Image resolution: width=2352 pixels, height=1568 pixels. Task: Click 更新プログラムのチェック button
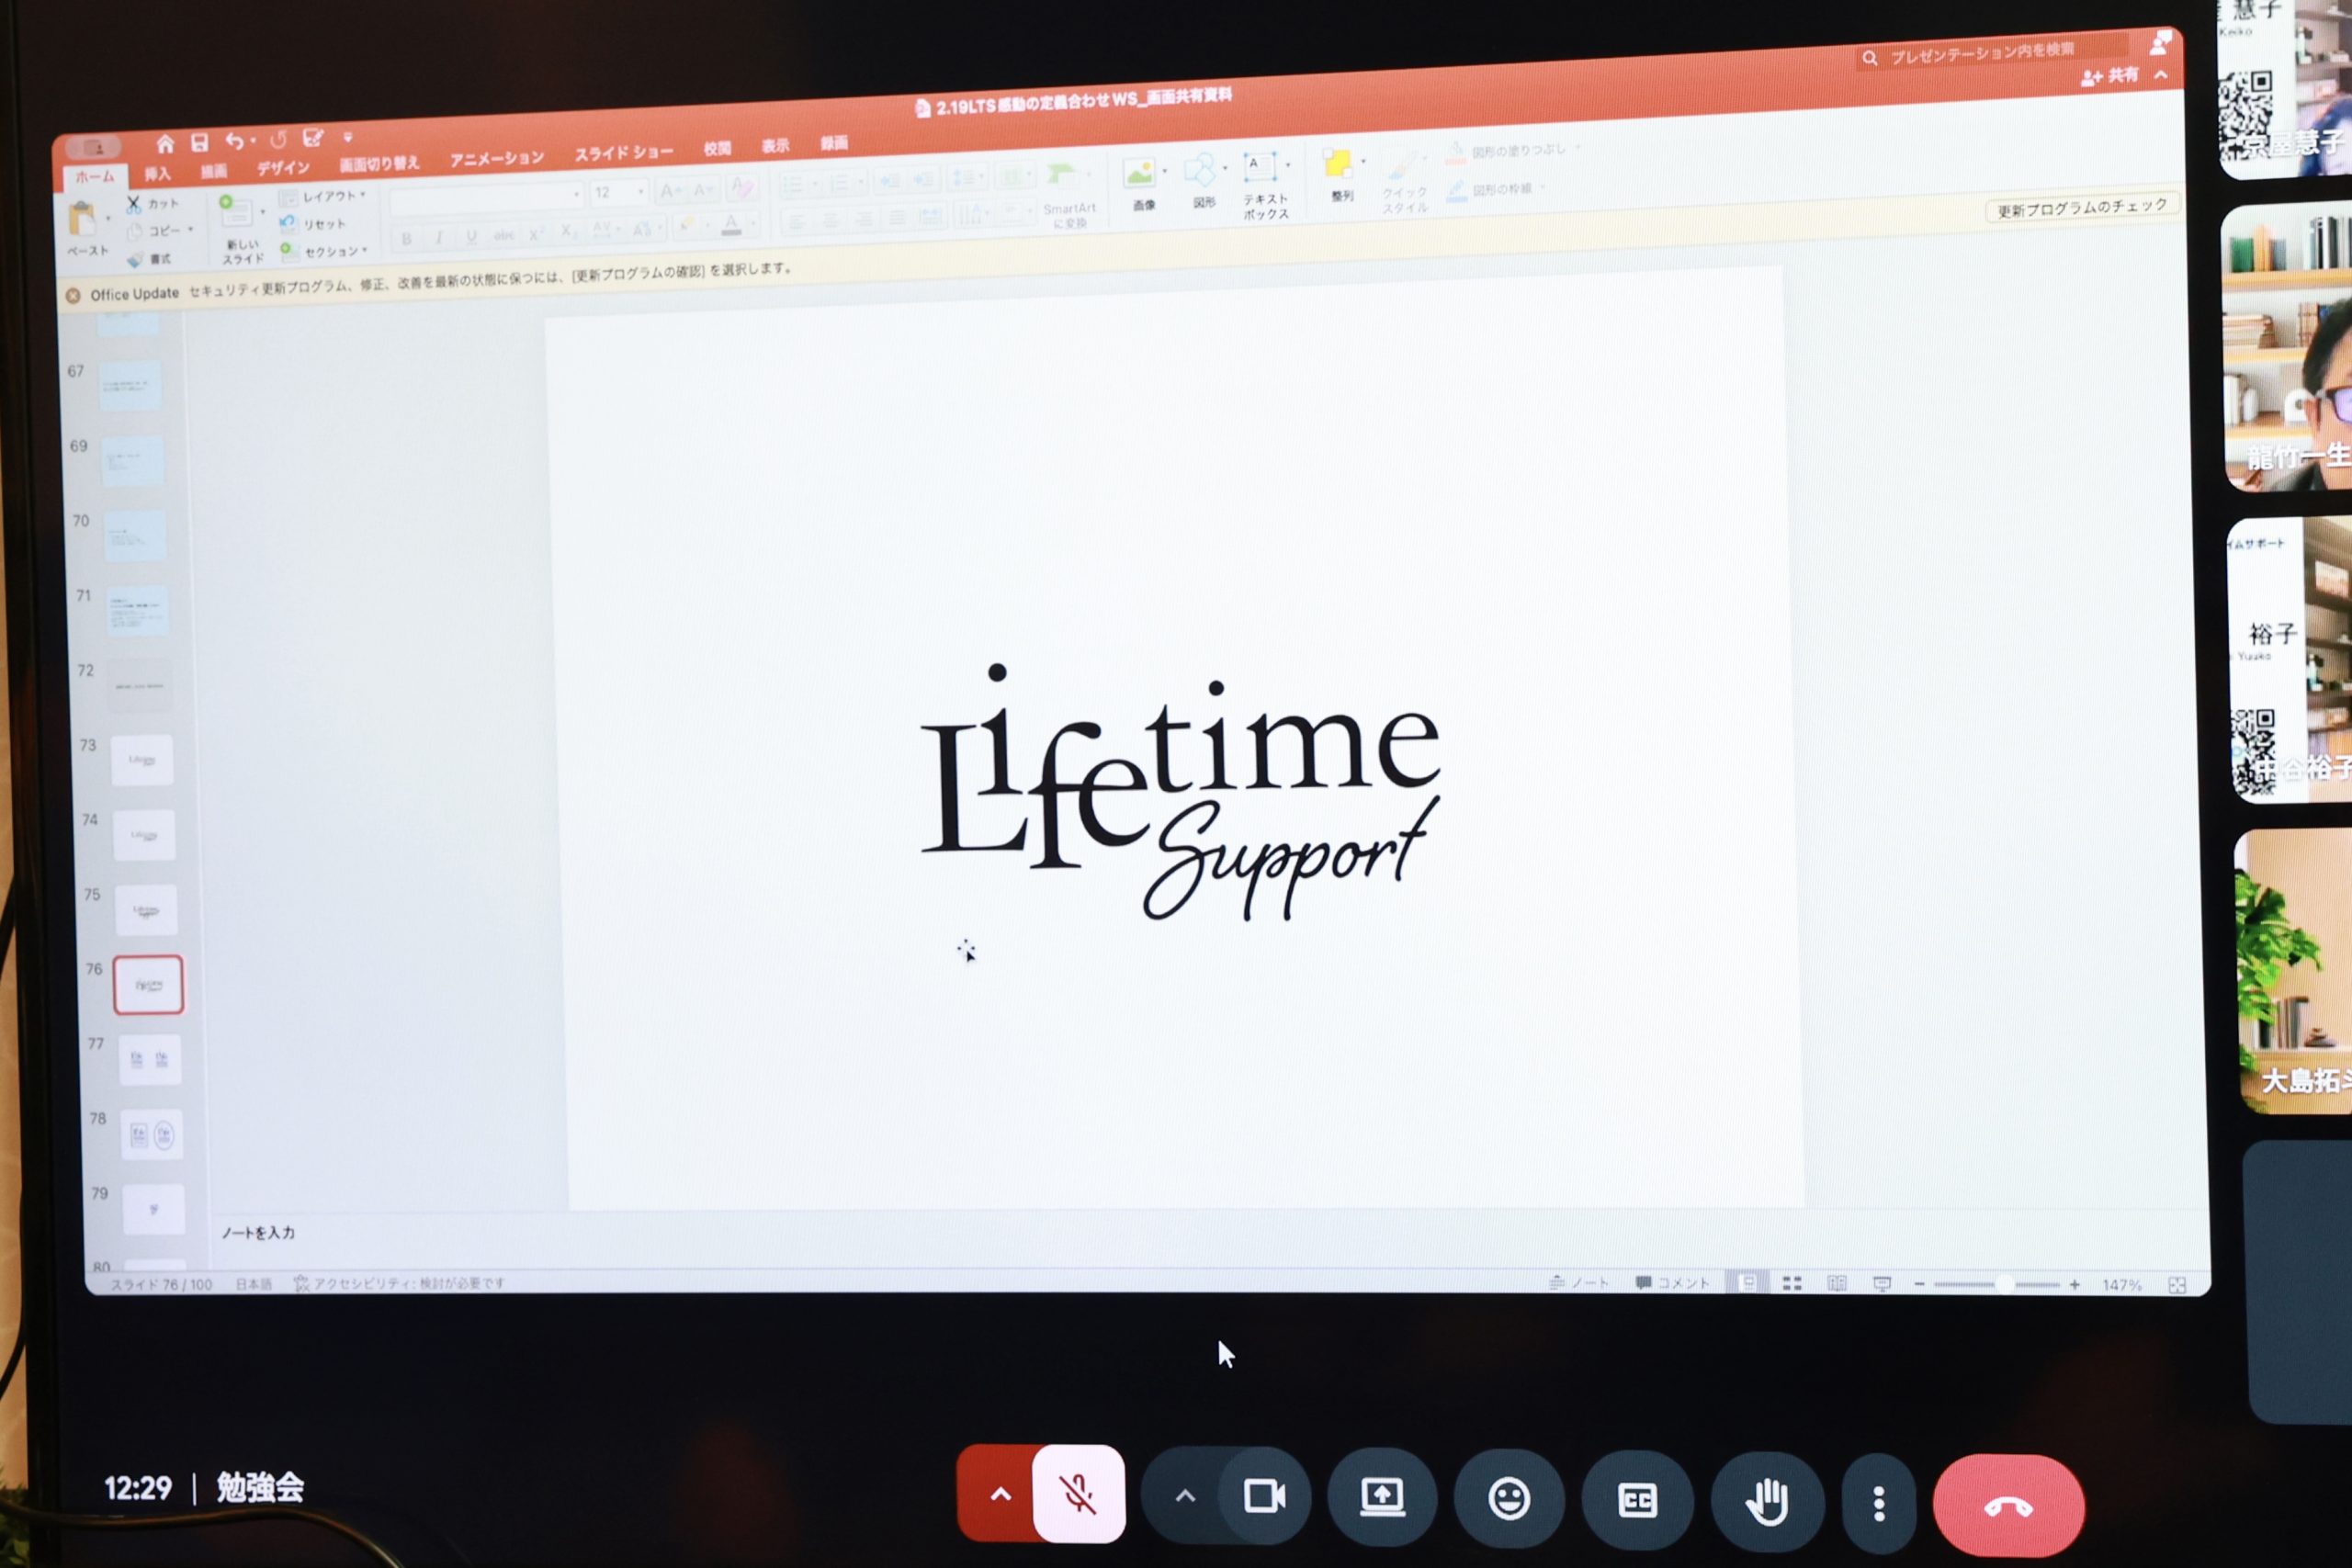[2081, 208]
